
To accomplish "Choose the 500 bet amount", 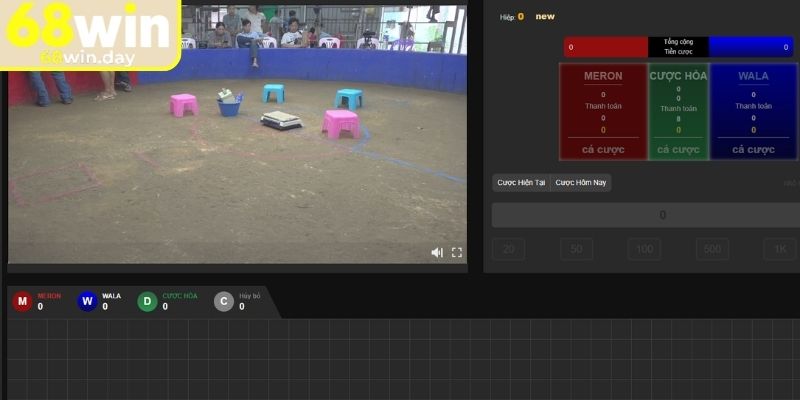I will click(712, 249).
